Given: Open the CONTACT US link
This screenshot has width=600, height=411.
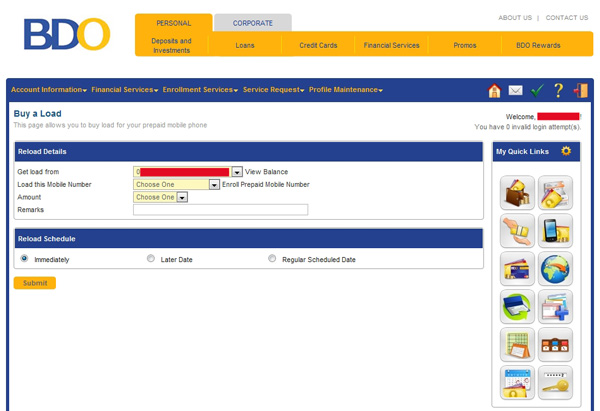Looking at the screenshot, I should click(567, 18).
